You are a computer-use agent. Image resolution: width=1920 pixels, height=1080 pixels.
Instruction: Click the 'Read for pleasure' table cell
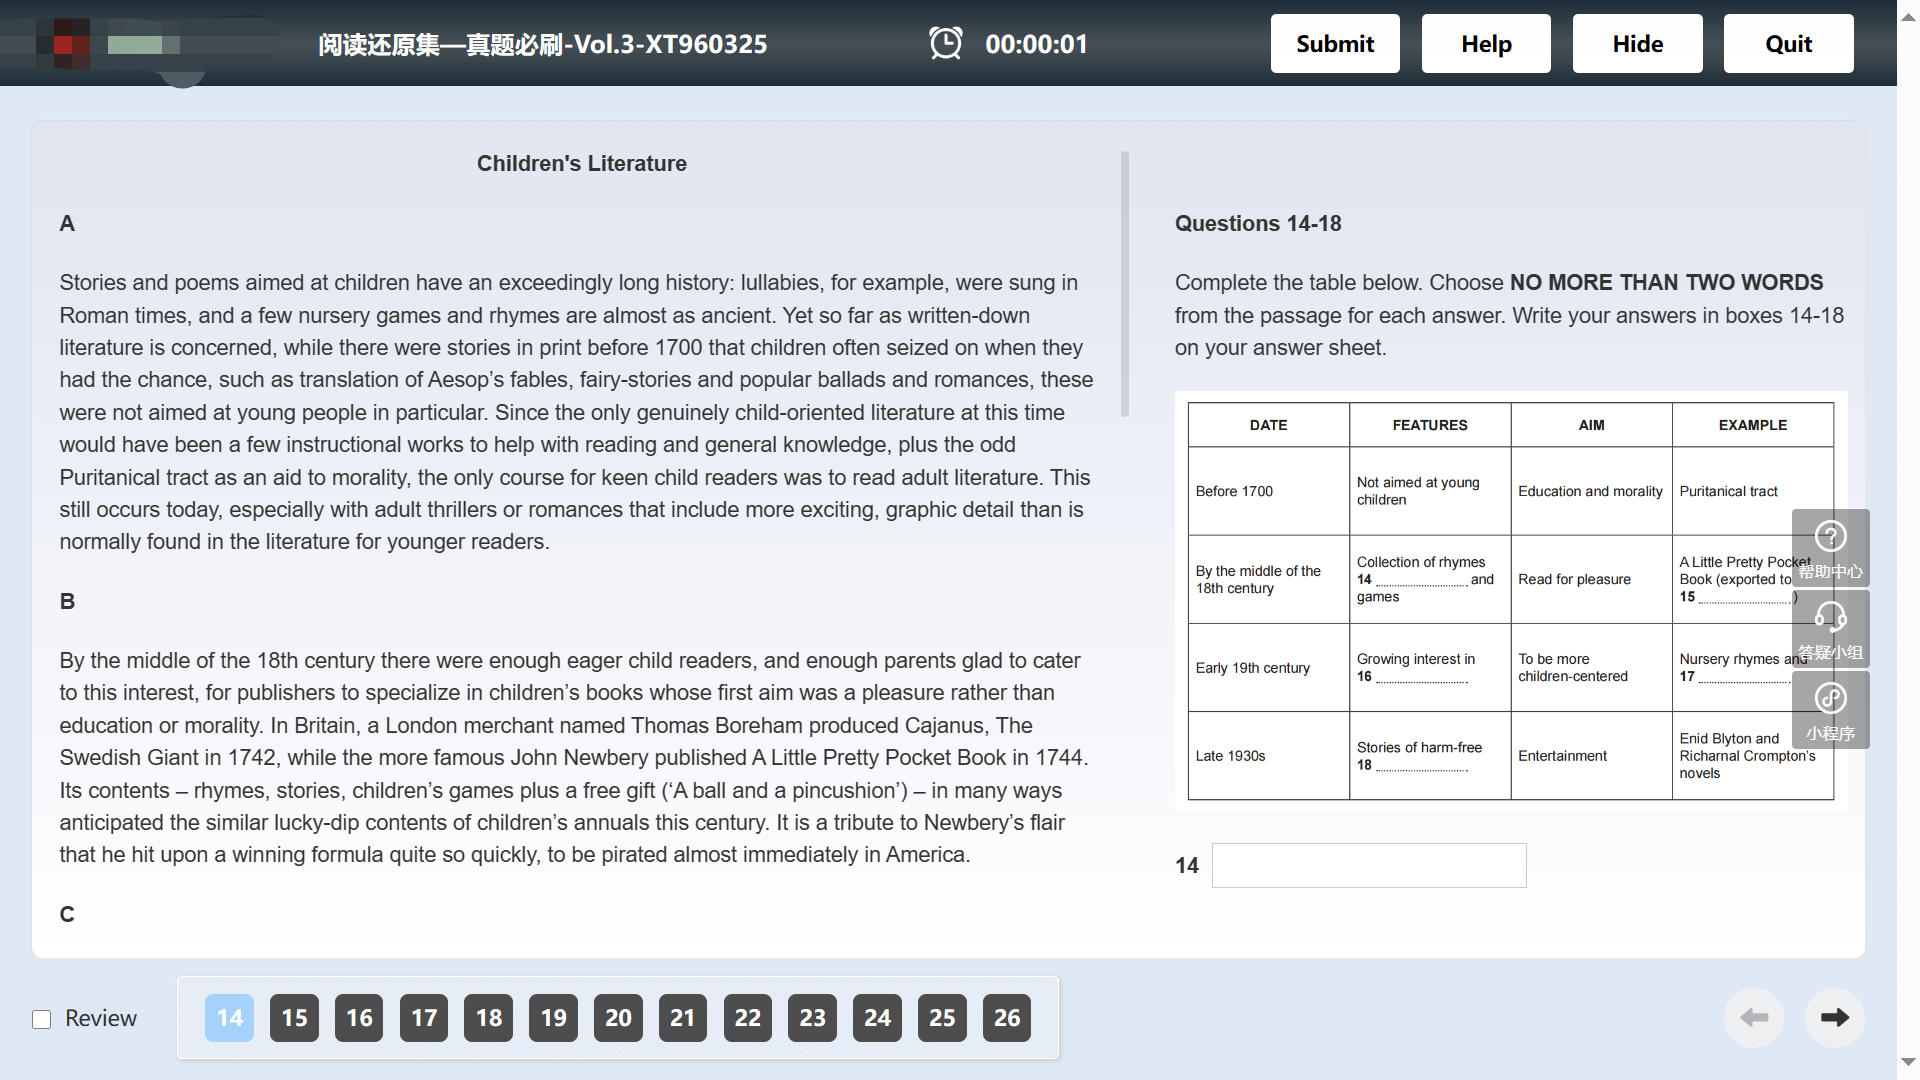[x=1591, y=579]
